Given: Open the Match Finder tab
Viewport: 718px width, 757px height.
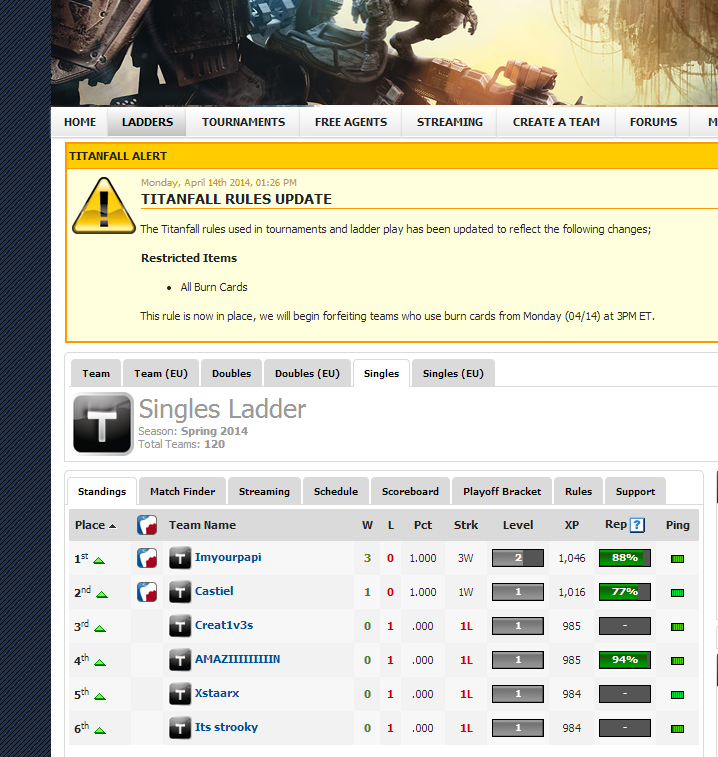Looking at the screenshot, I should coord(183,491).
